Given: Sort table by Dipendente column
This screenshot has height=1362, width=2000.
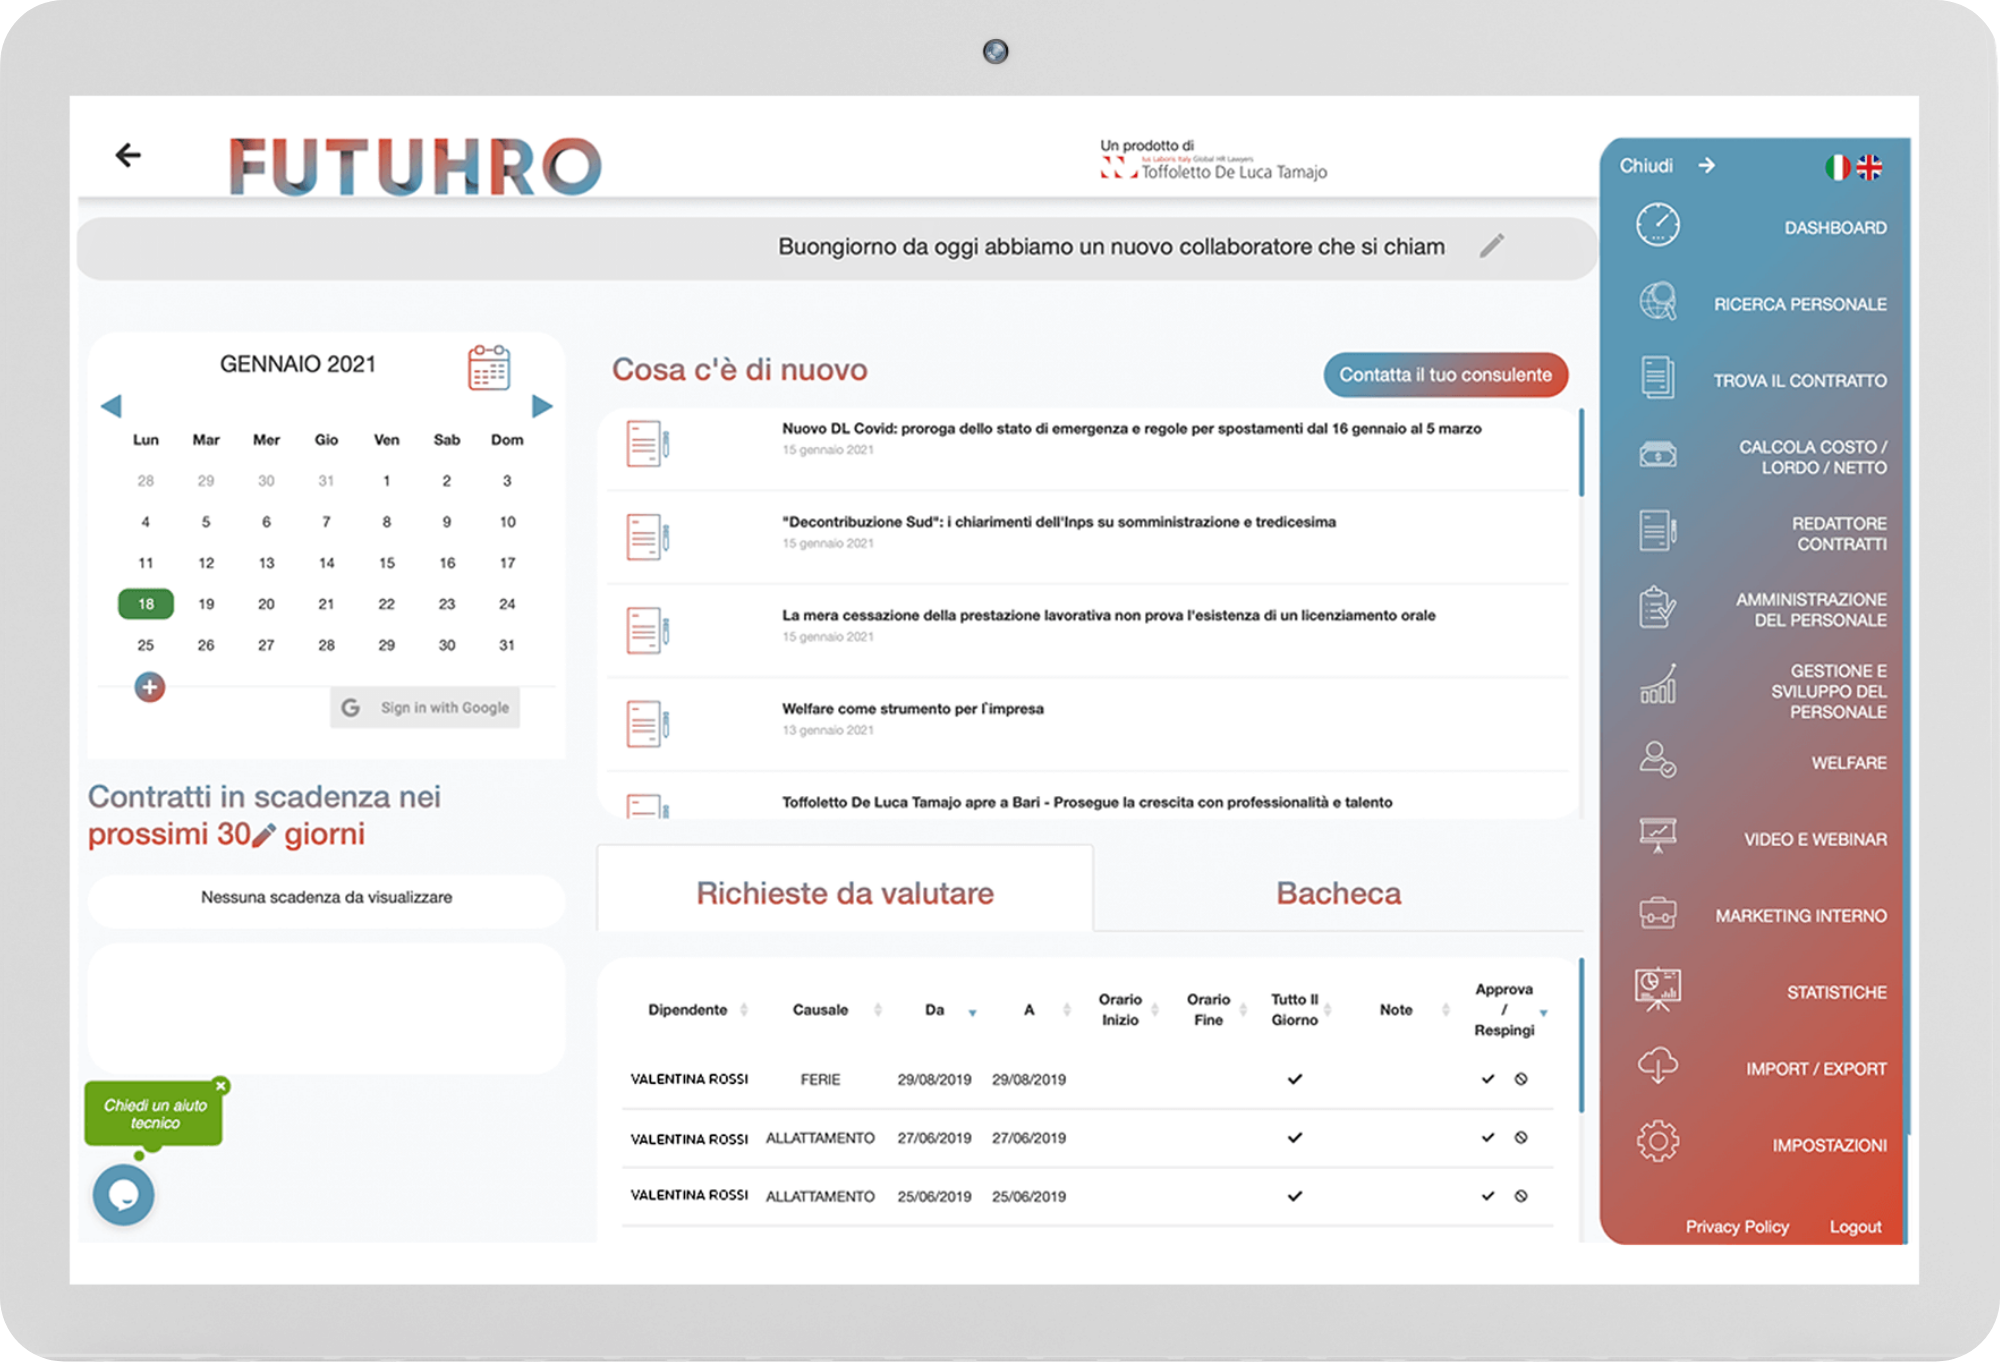Looking at the screenshot, I should [x=744, y=1010].
